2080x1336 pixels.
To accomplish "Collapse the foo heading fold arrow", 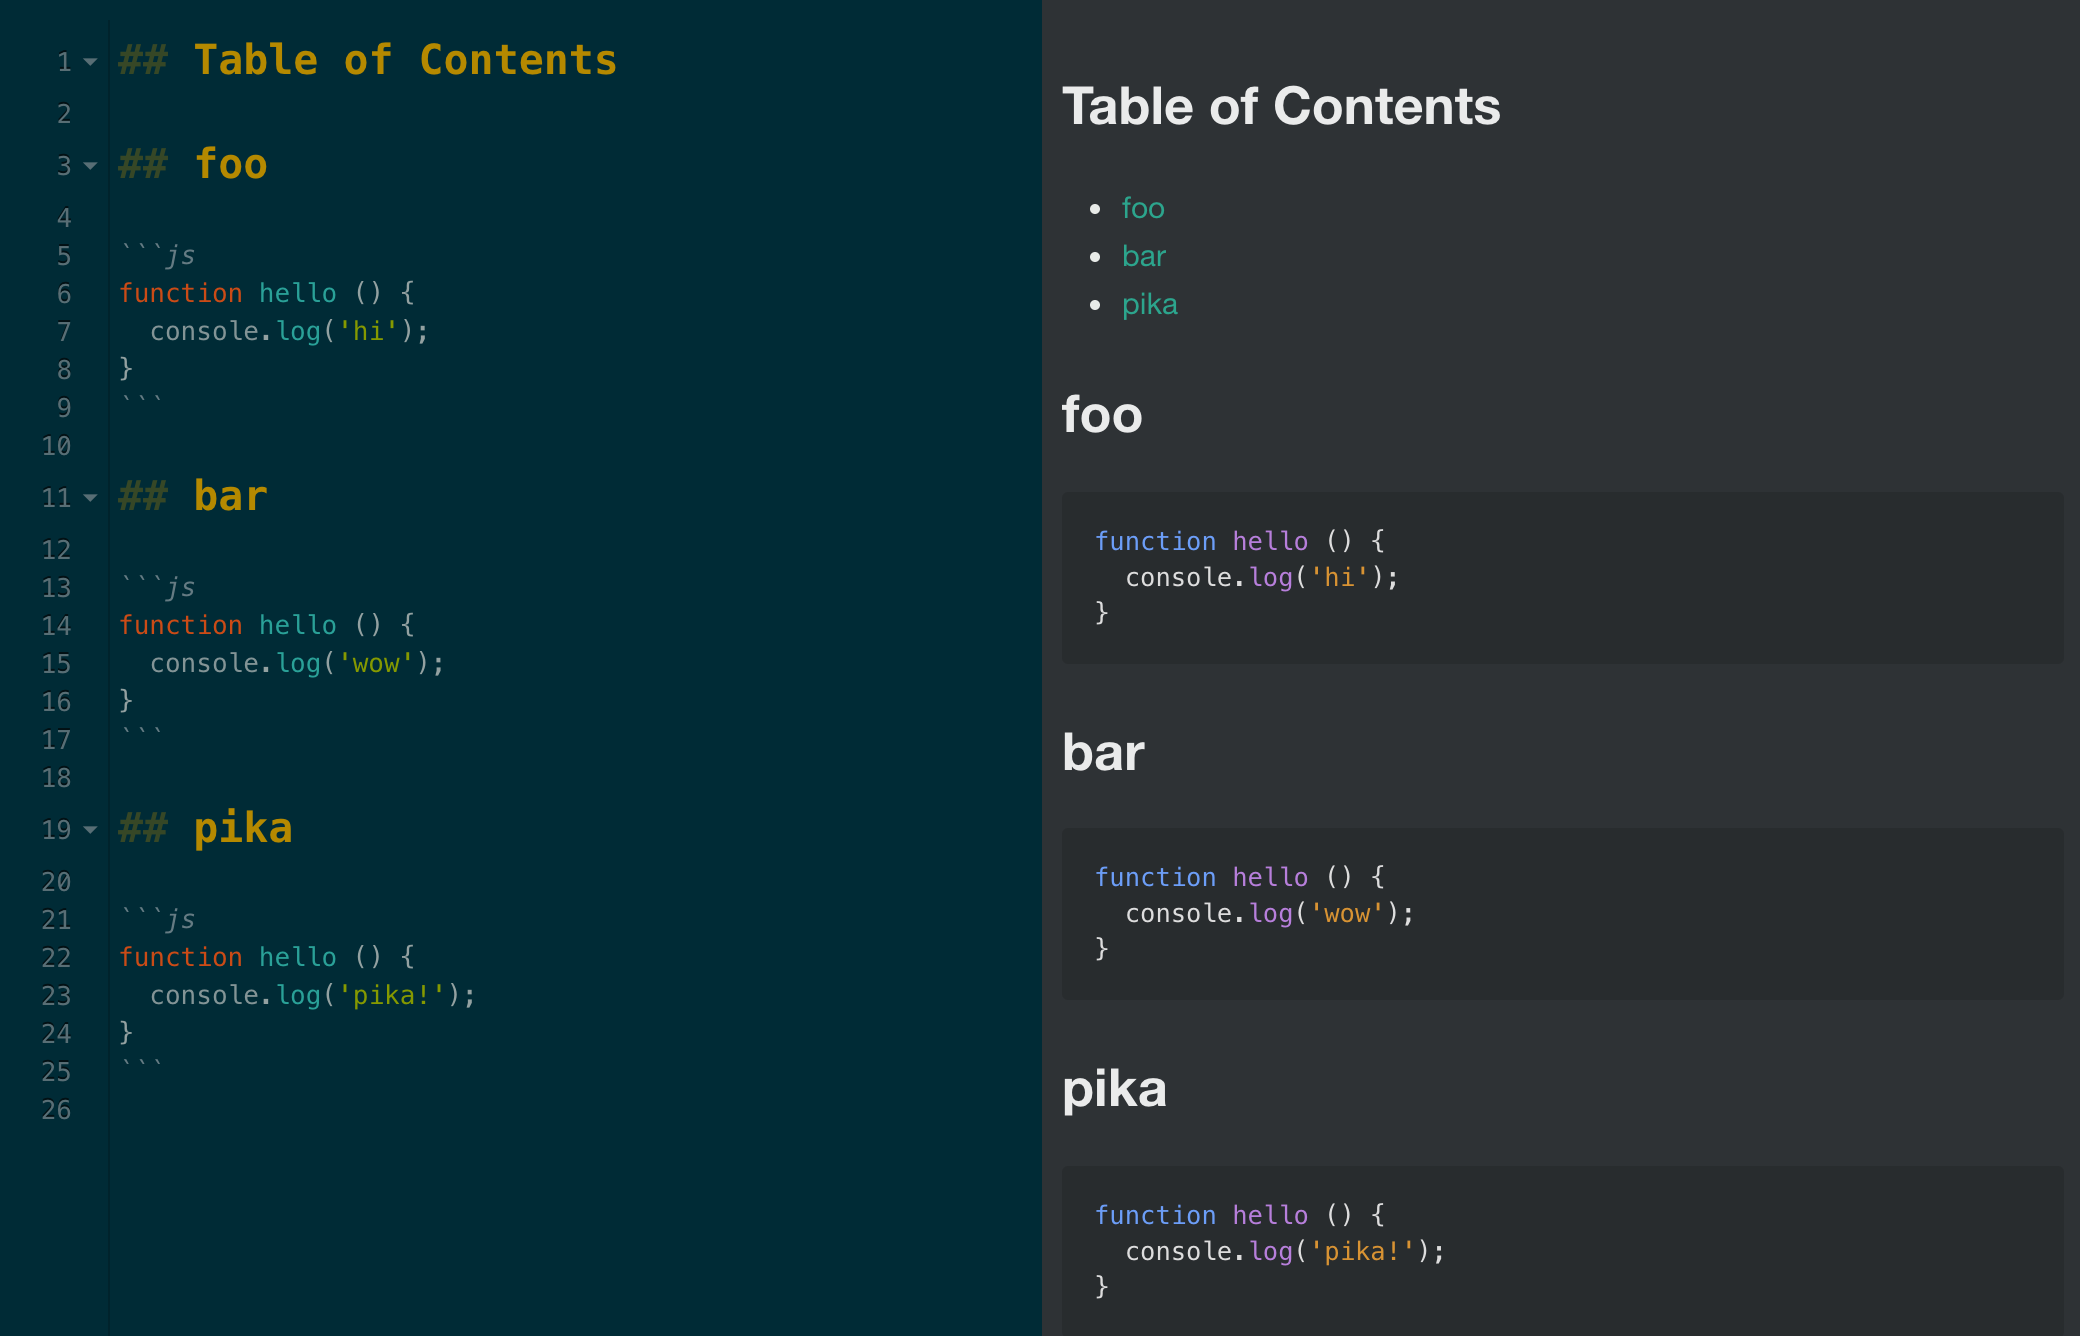I will (90, 166).
